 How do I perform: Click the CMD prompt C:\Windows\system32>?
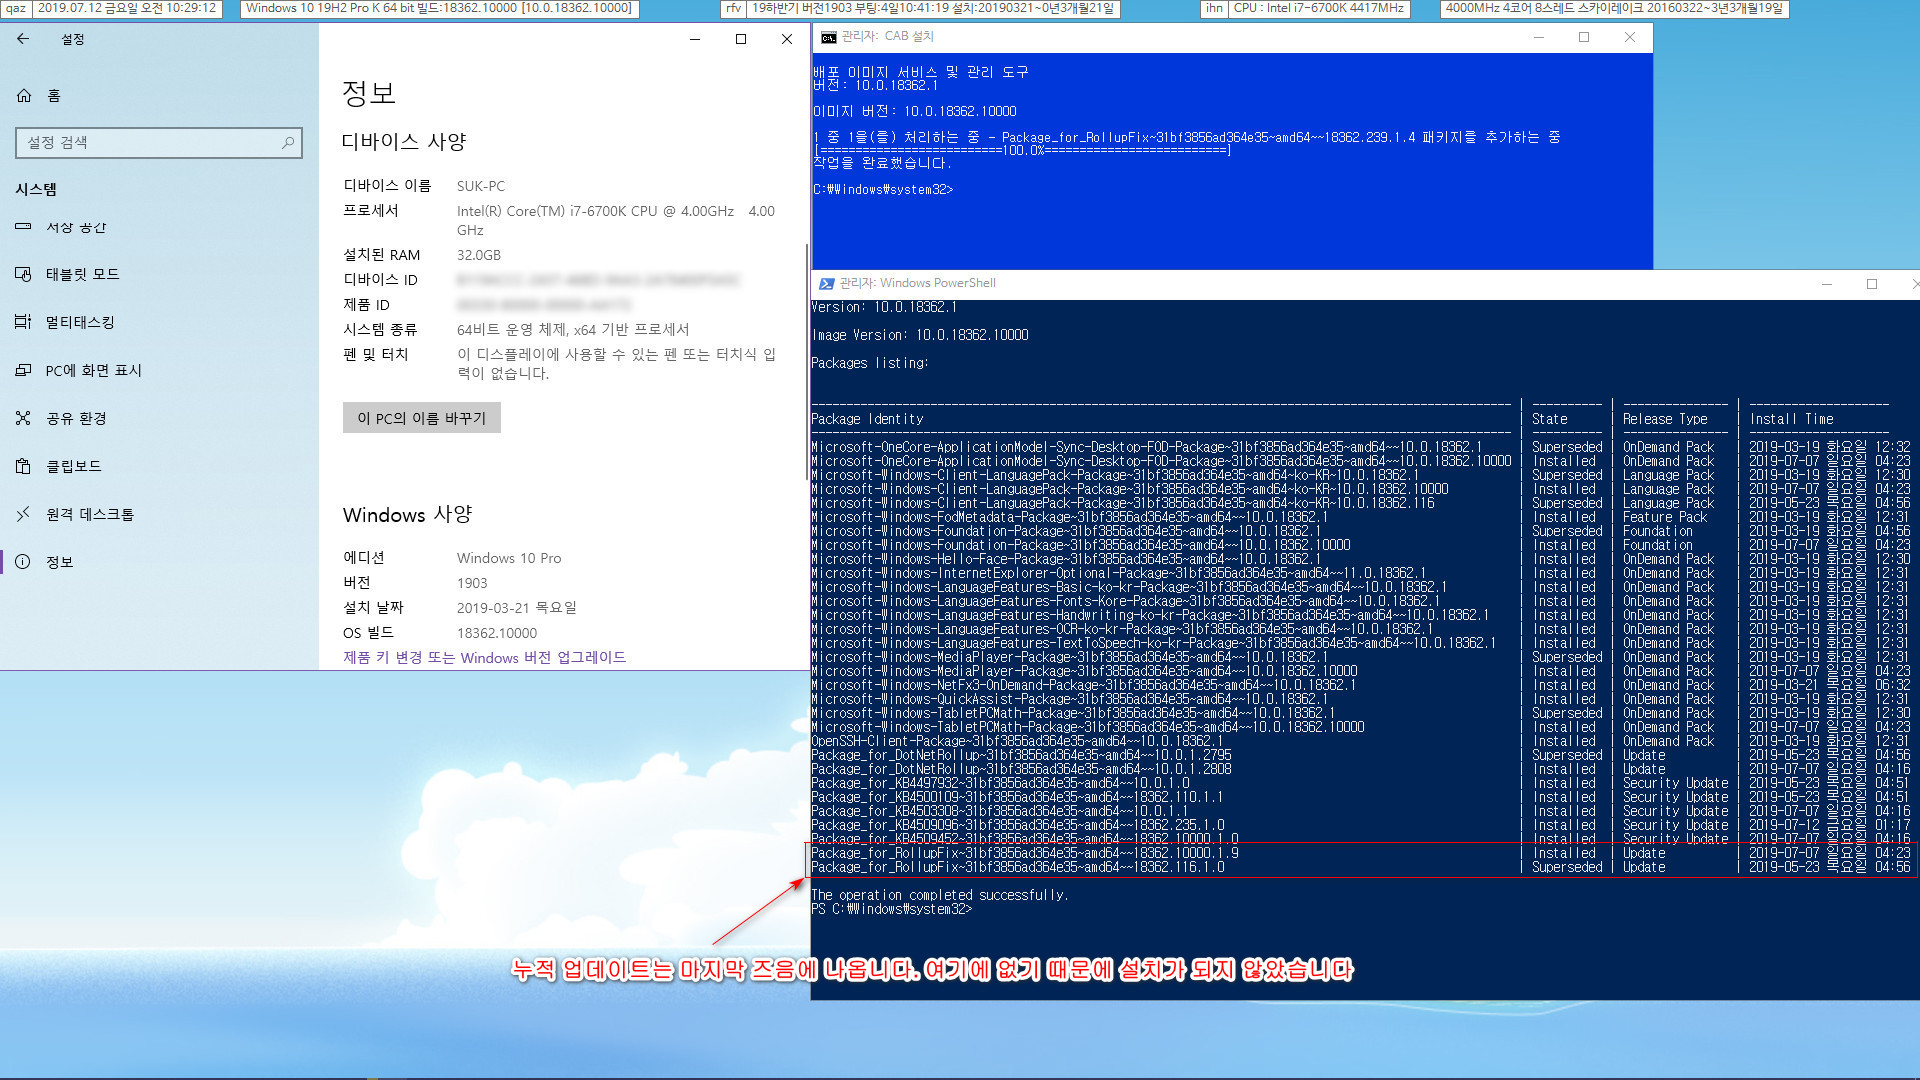point(883,189)
